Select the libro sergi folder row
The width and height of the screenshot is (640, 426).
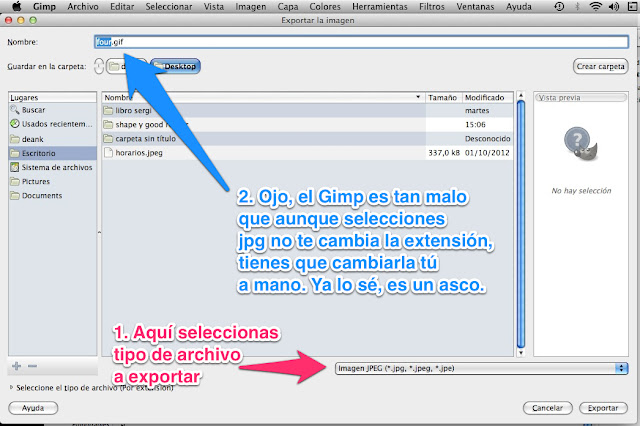pos(307,110)
